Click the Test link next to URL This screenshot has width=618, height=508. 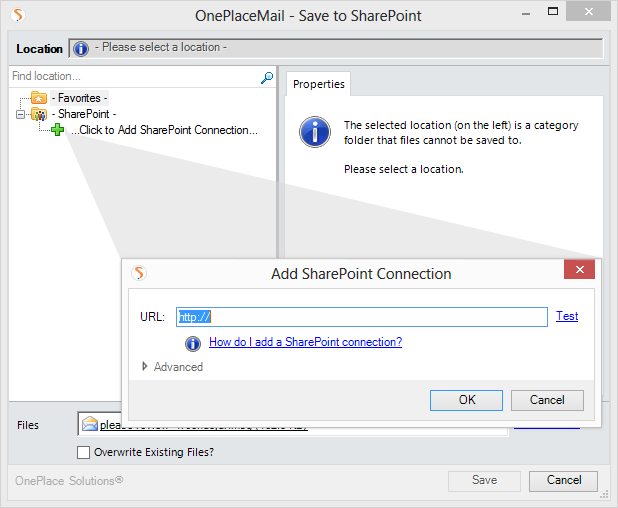[x=567, y=316]
